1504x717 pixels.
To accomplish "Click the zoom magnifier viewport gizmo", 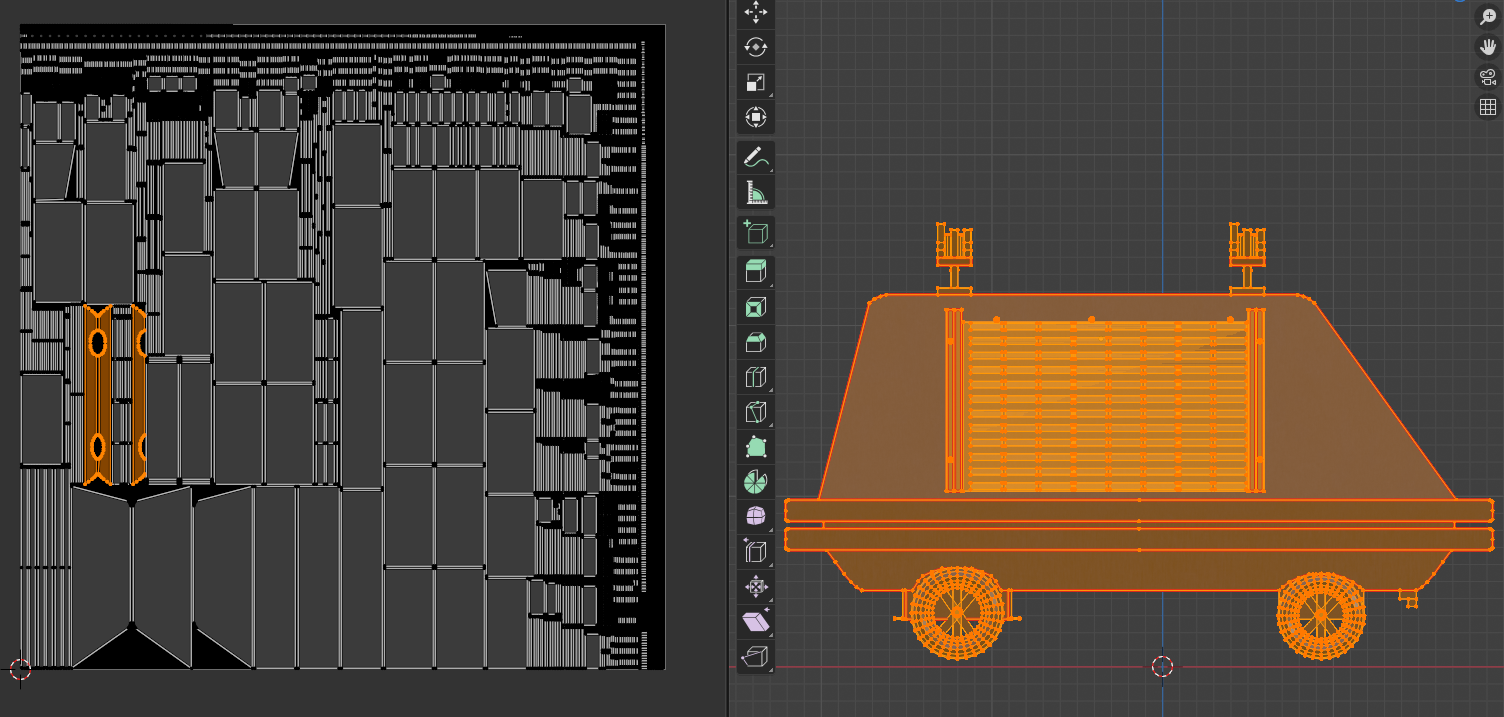I will [1488, 17].
